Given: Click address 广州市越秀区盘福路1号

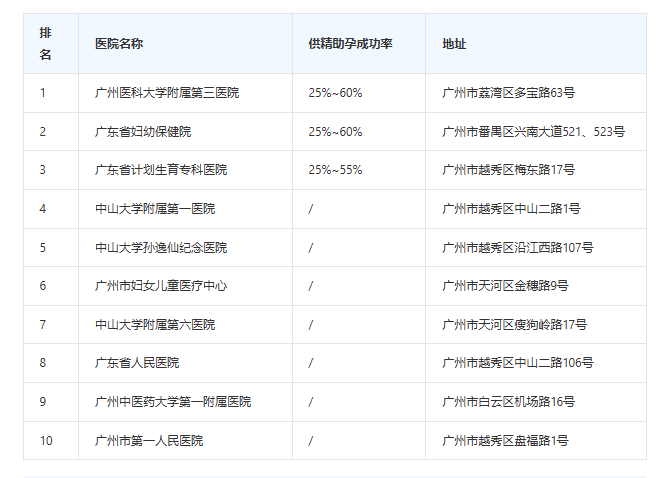Looking at the screenshot, I should 505,440.
